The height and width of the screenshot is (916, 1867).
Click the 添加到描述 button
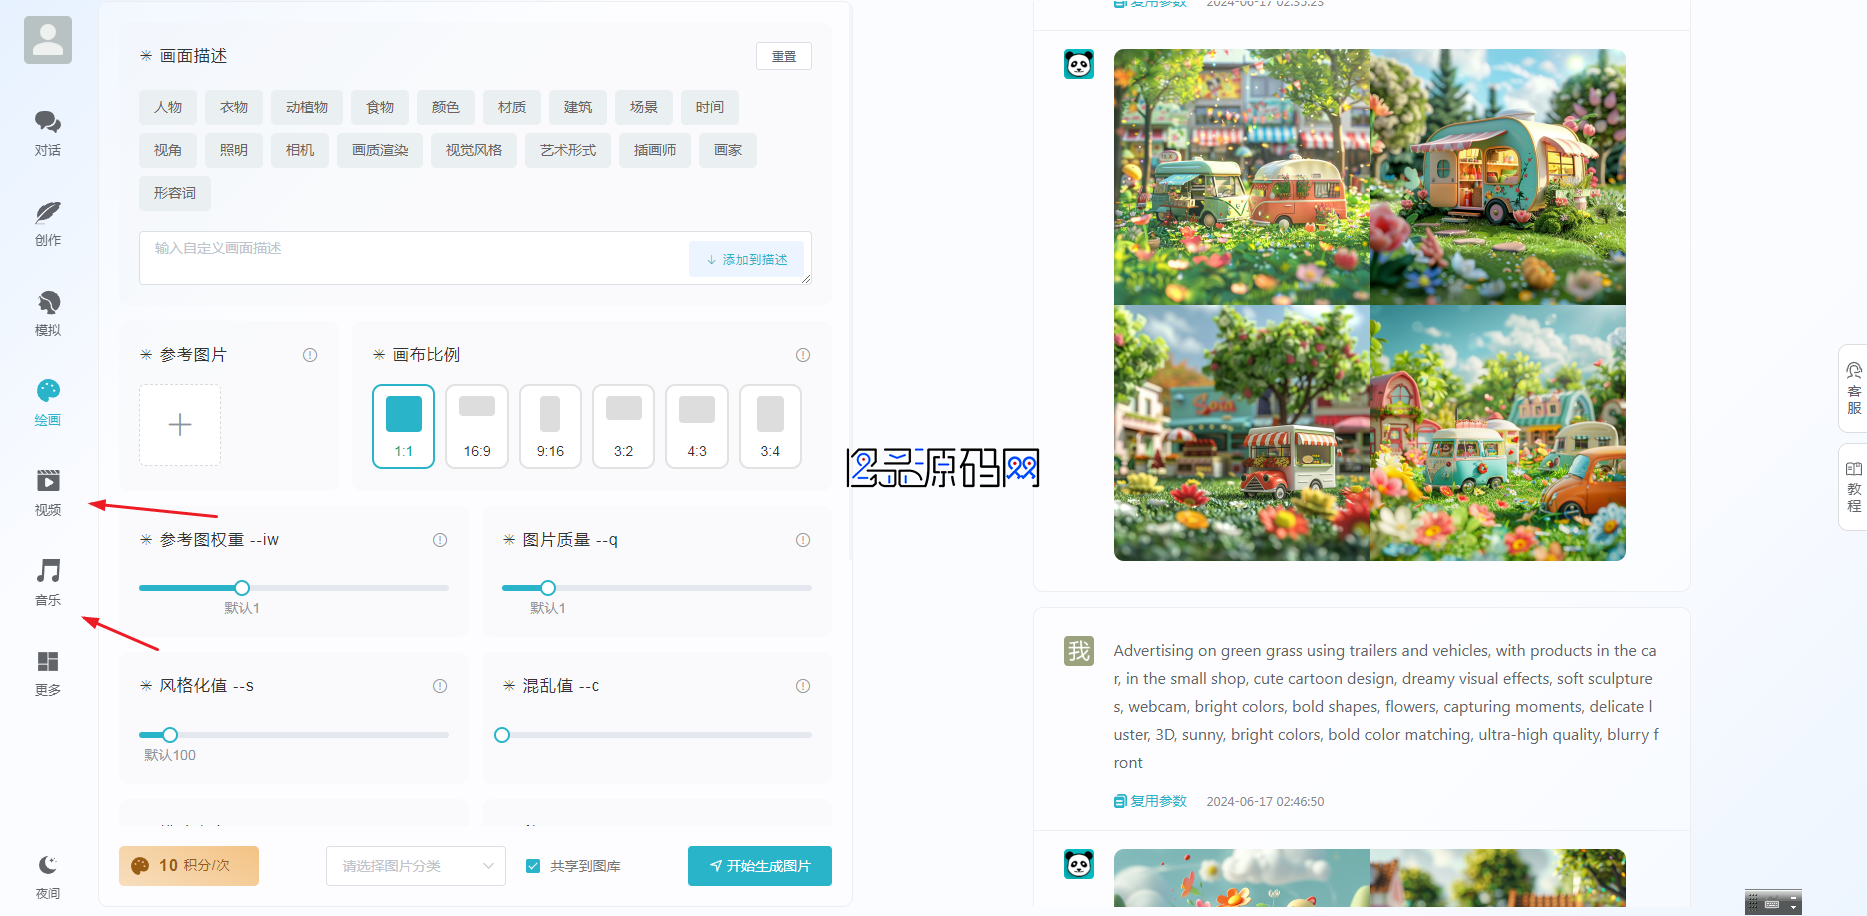[747, 259]
